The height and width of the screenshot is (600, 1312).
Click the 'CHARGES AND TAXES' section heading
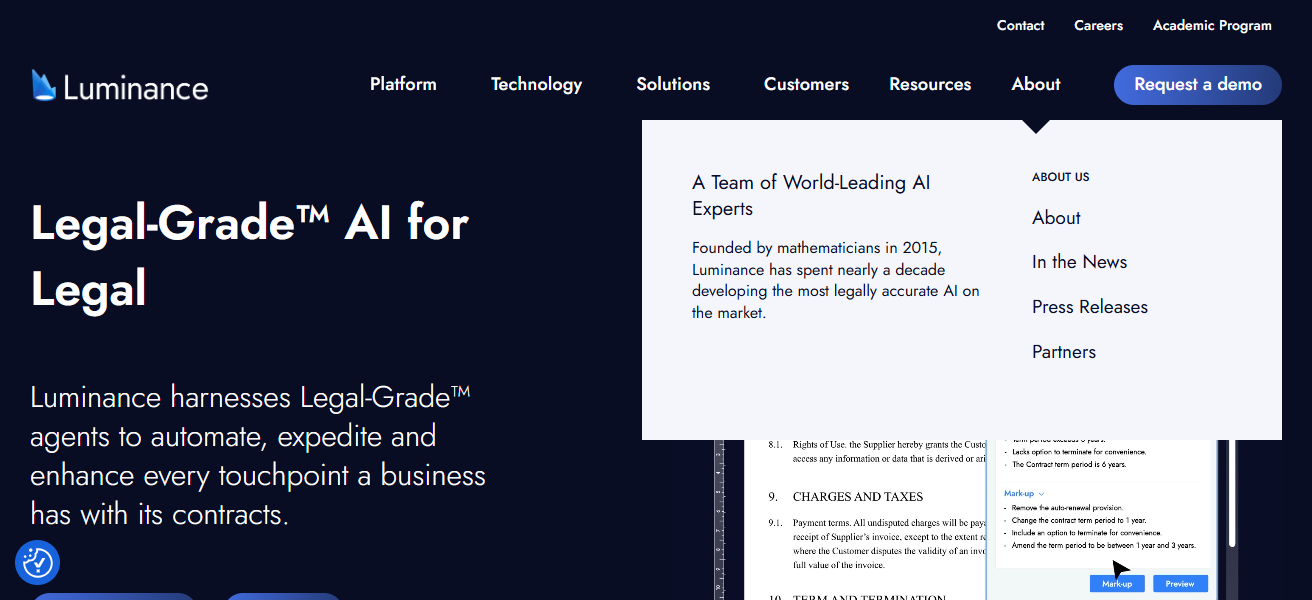click(x=857, y=496)
